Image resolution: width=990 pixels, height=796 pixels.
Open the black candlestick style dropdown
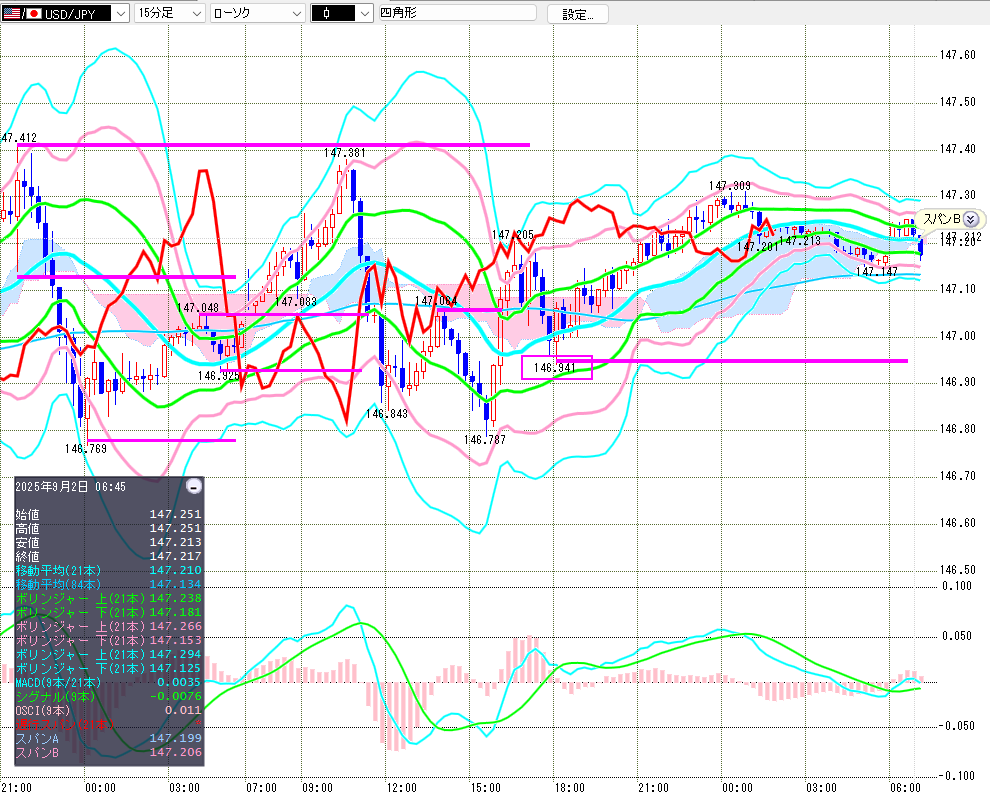tap(342, 13)
